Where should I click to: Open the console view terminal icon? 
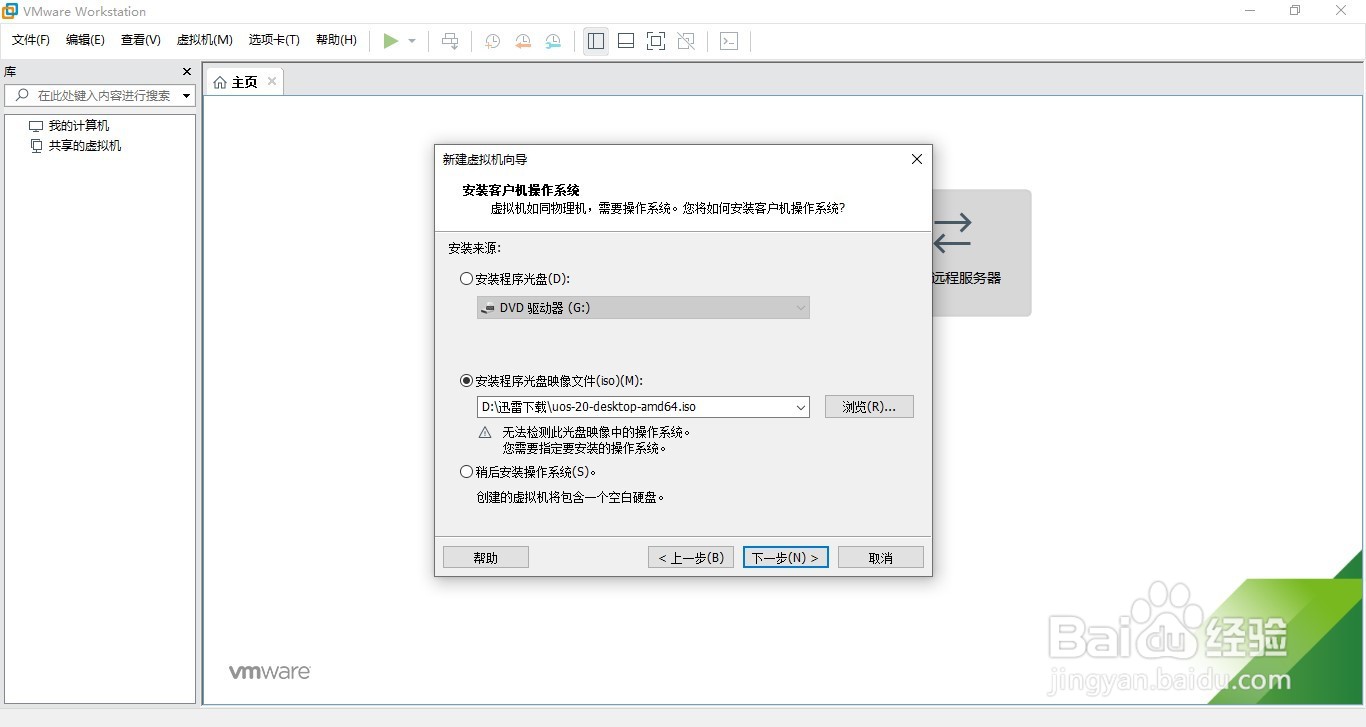click(729, 41)
